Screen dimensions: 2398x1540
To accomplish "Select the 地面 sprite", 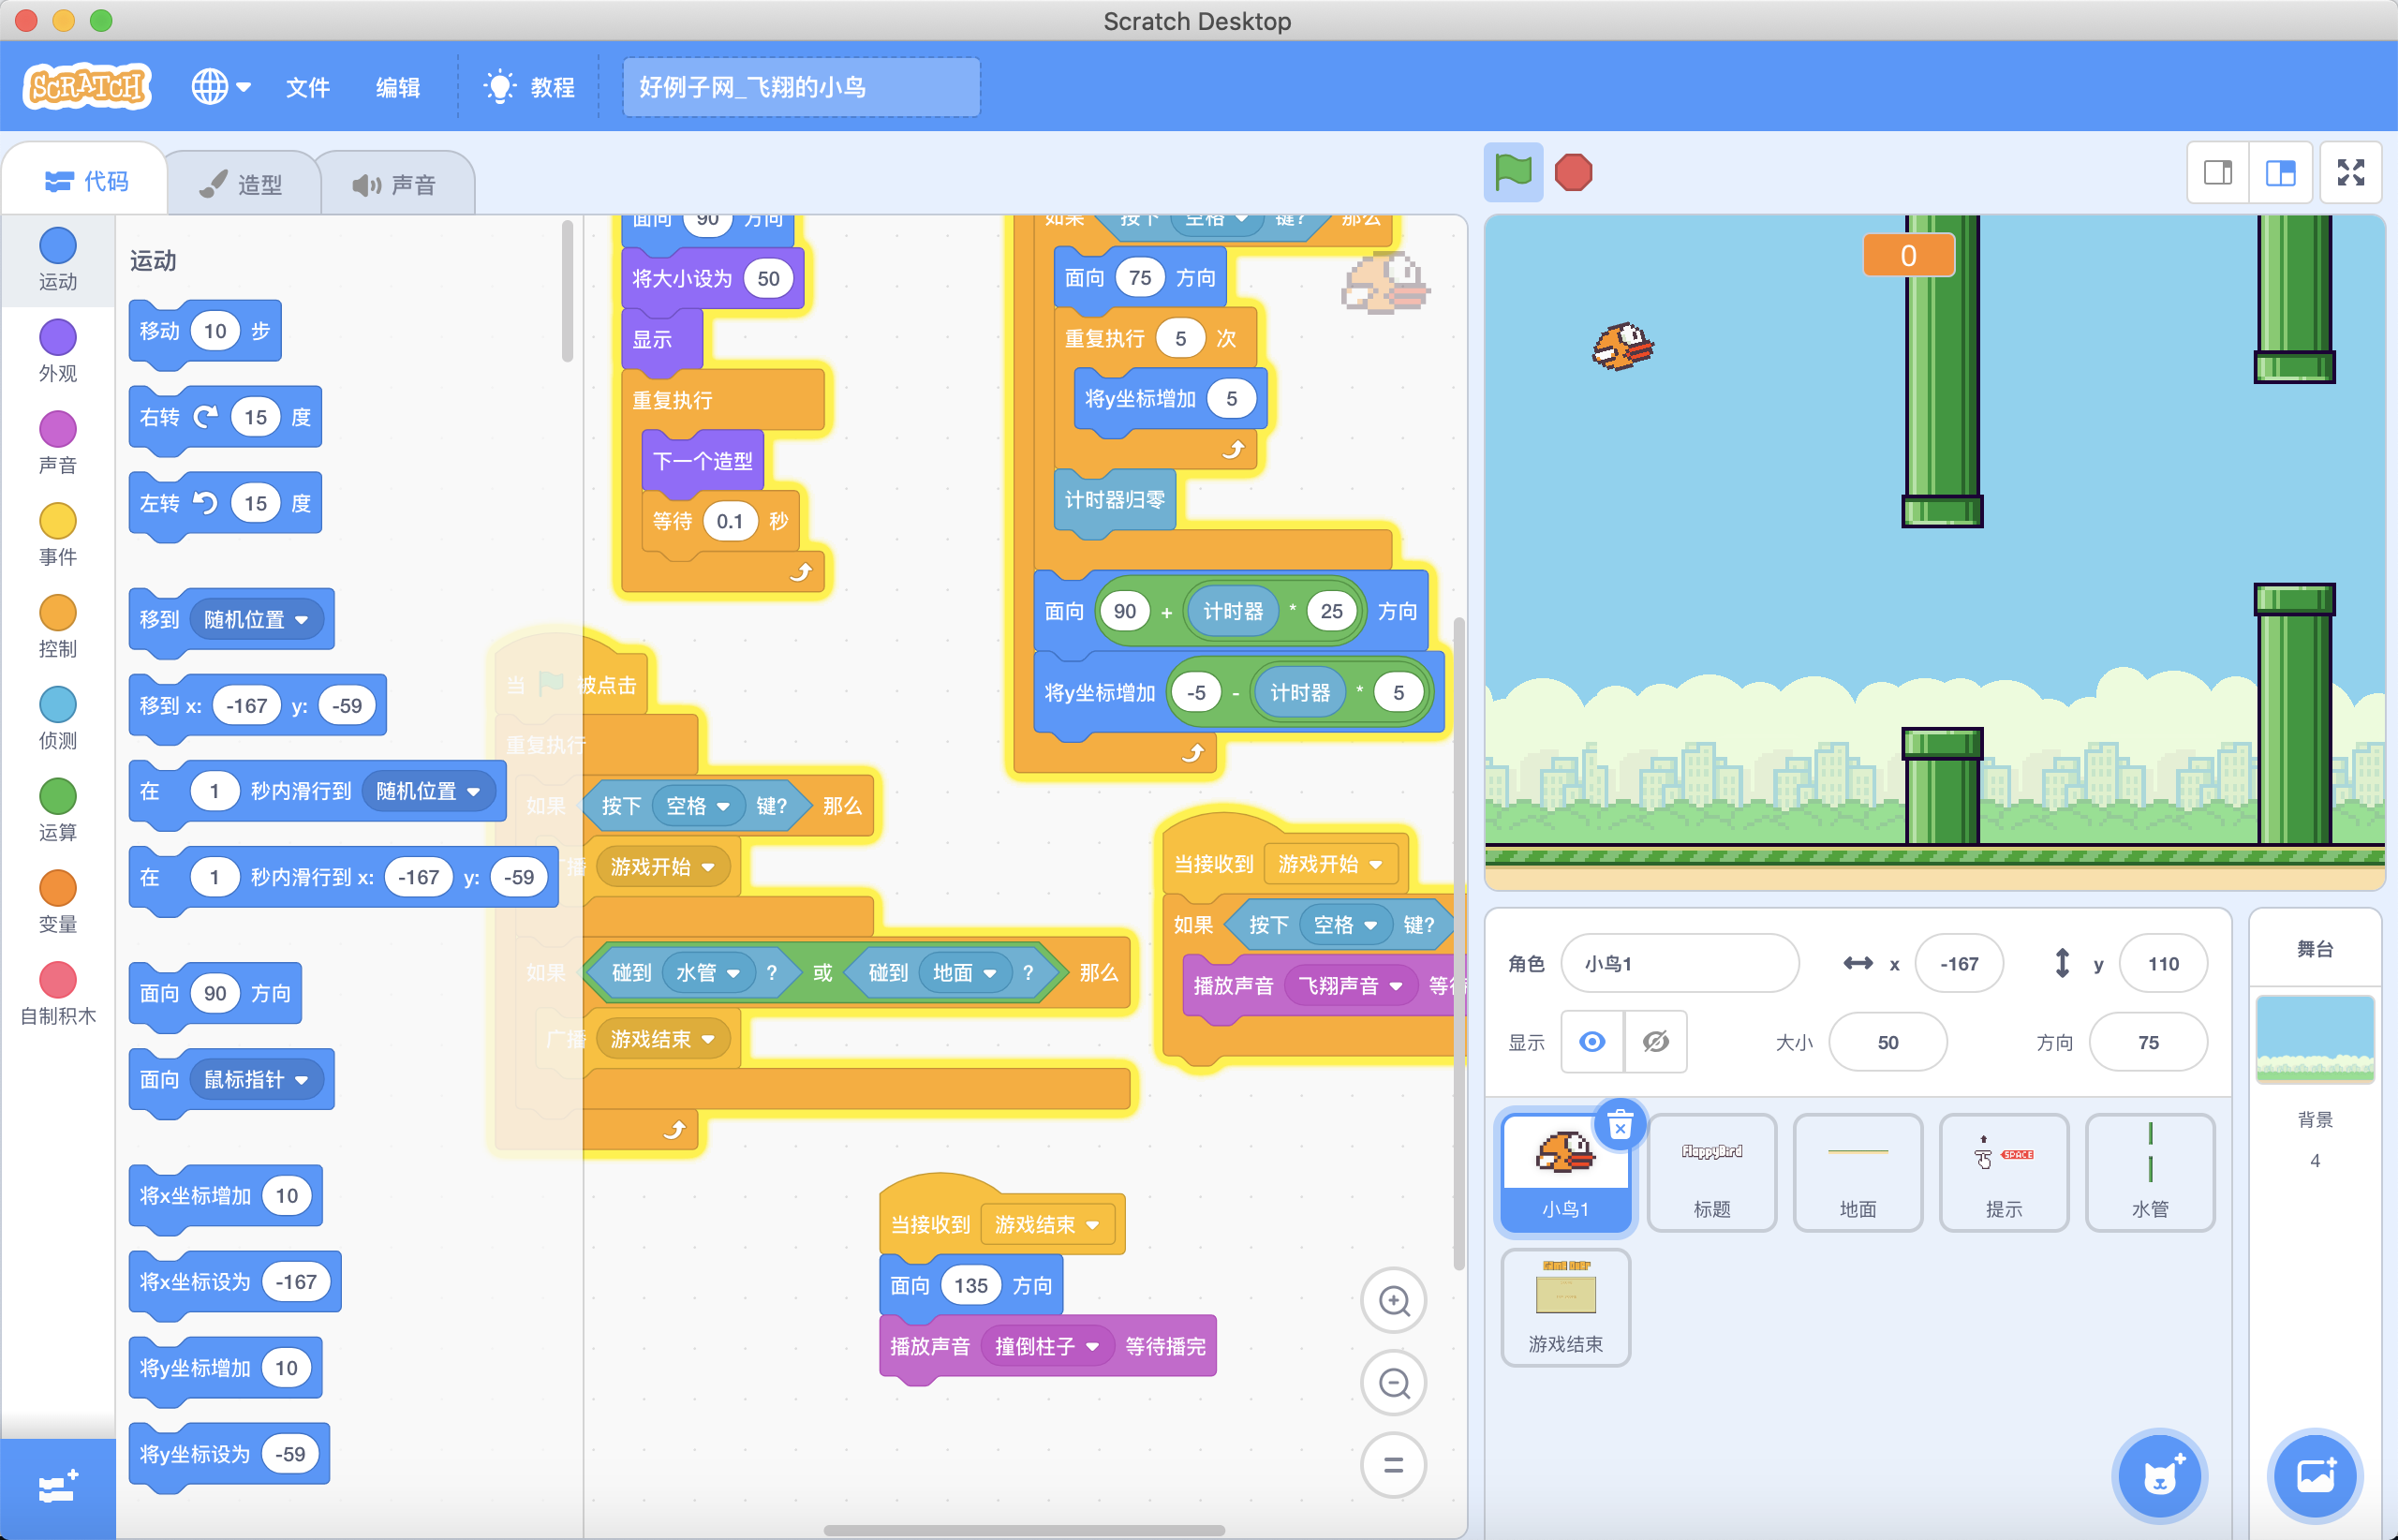I will [1857, 1172].
